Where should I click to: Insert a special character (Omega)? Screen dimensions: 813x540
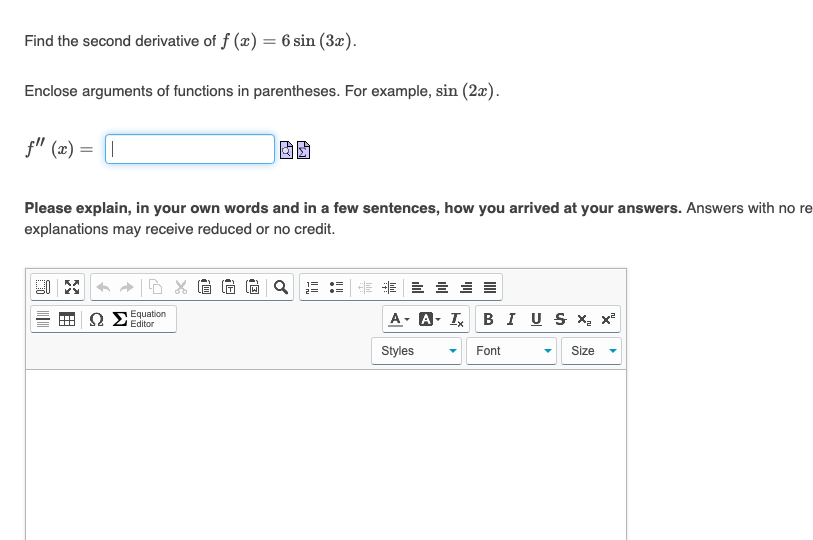click(x=96, y=319)
